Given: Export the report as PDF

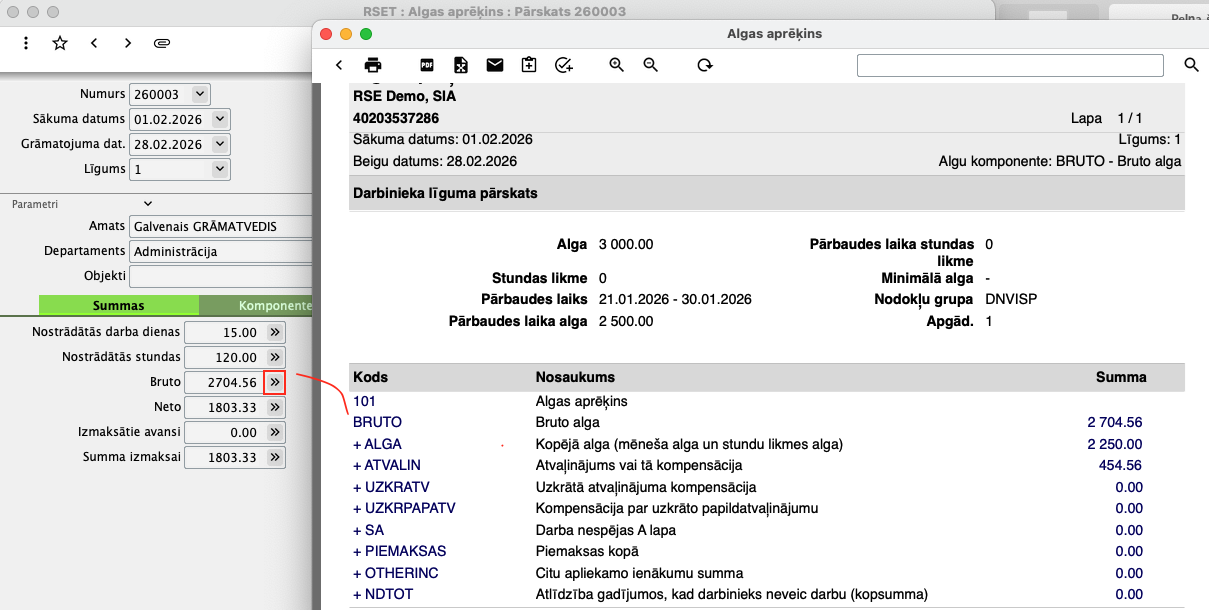Looking at the screenshot, I should click(426, 65).
